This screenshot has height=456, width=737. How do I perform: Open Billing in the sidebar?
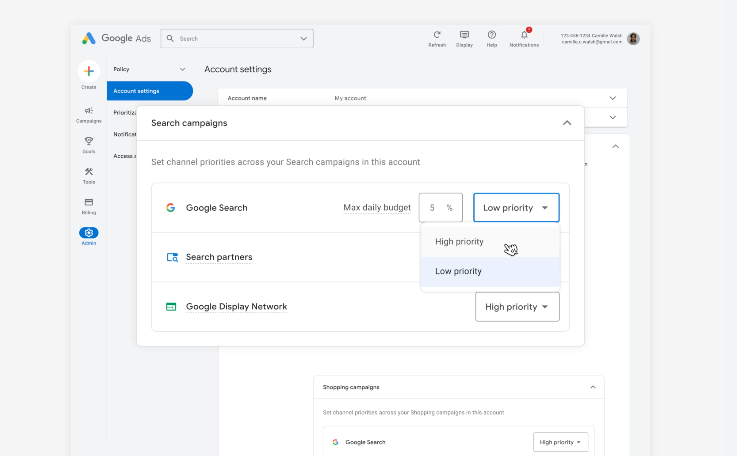pyautogui.click(x=89, y=206)
